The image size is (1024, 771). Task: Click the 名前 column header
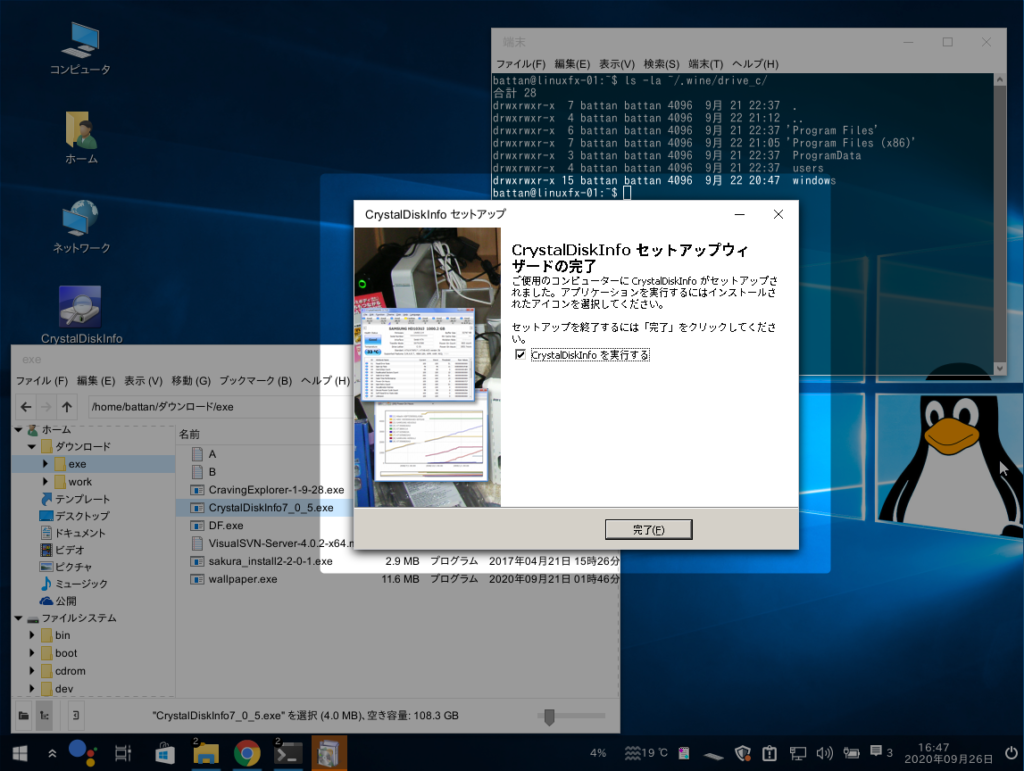click(189, 434)
